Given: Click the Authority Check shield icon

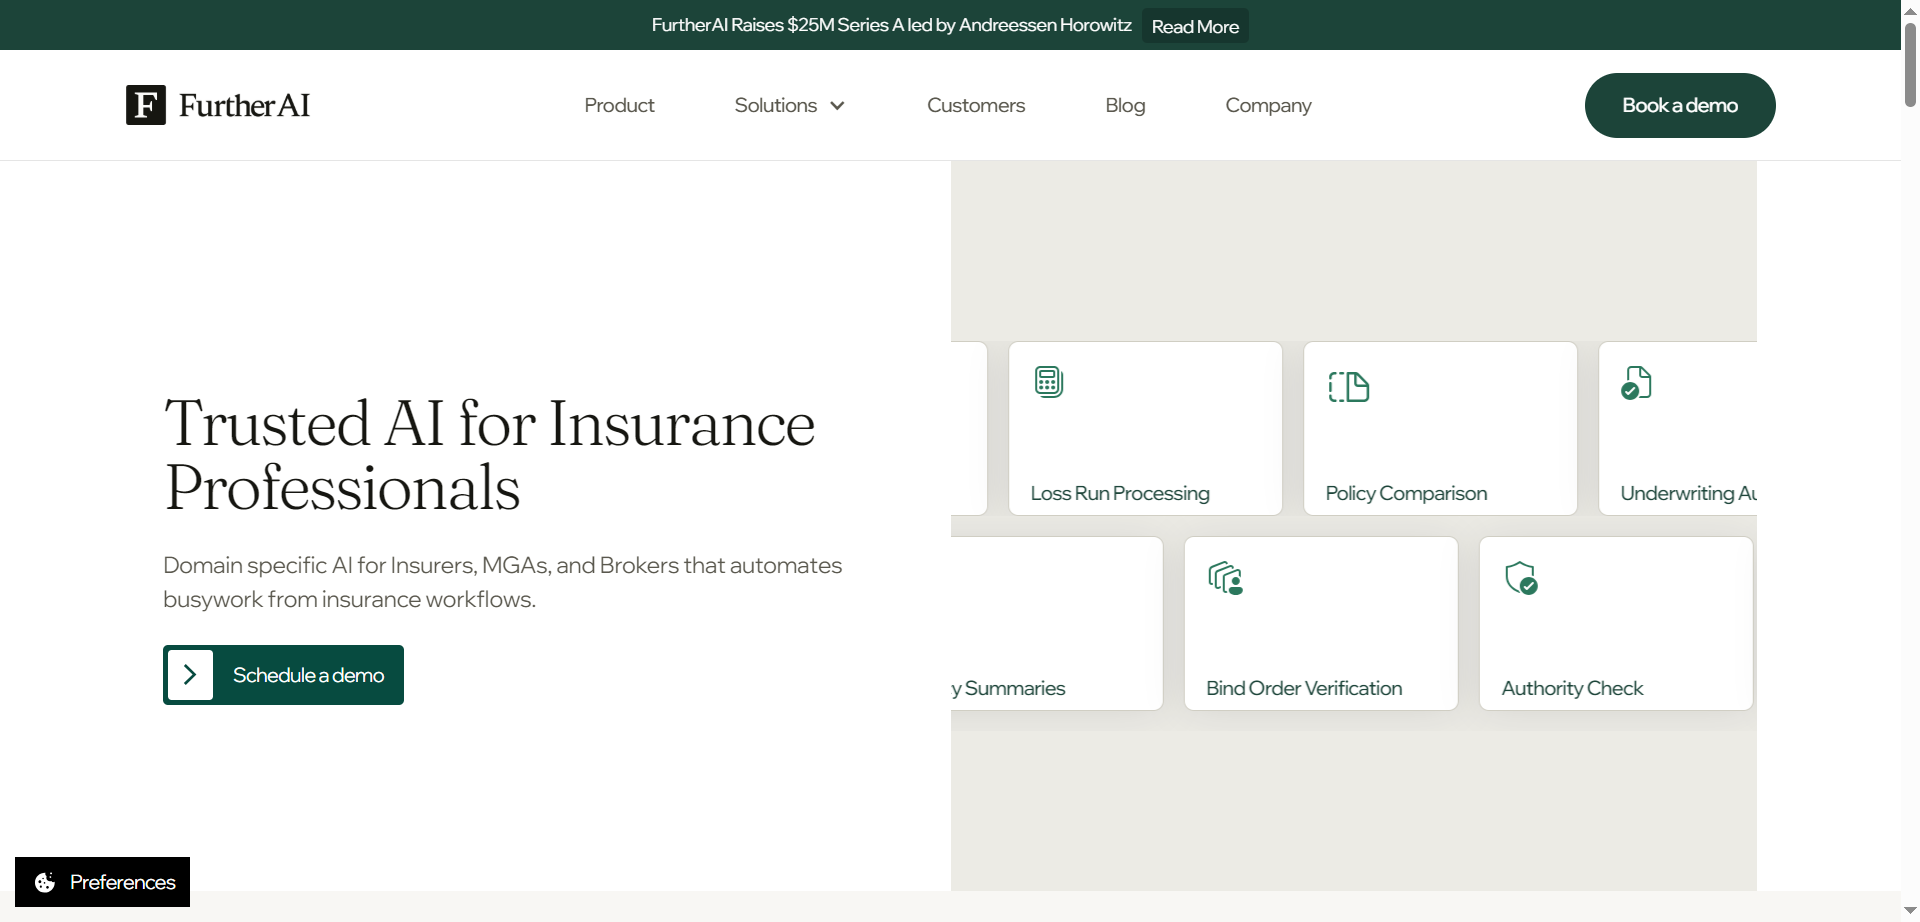Looking at the screenshot, I should pos(1521,578).
